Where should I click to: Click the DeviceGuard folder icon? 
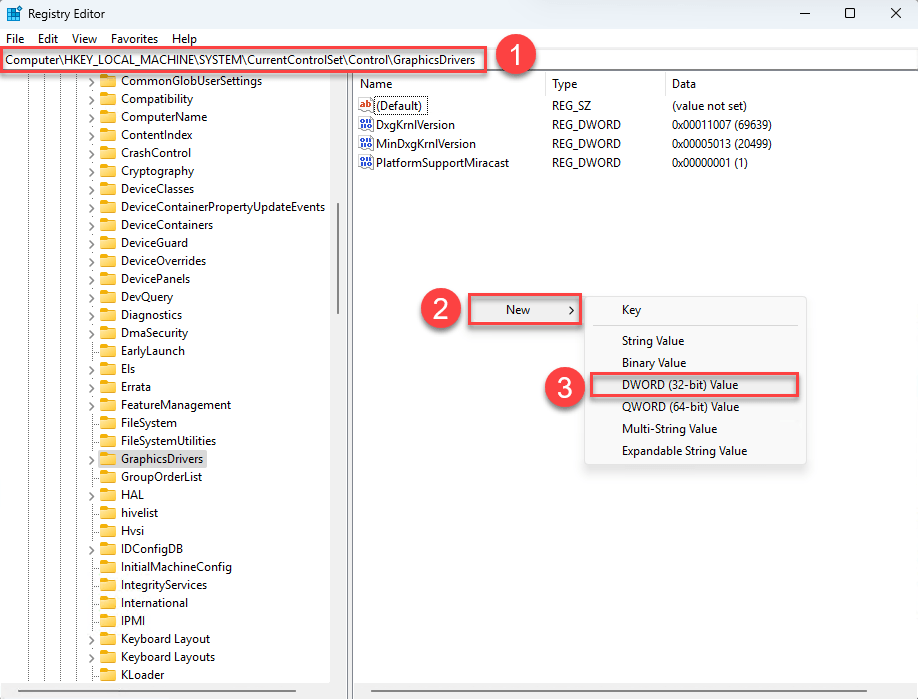point(108,243)
